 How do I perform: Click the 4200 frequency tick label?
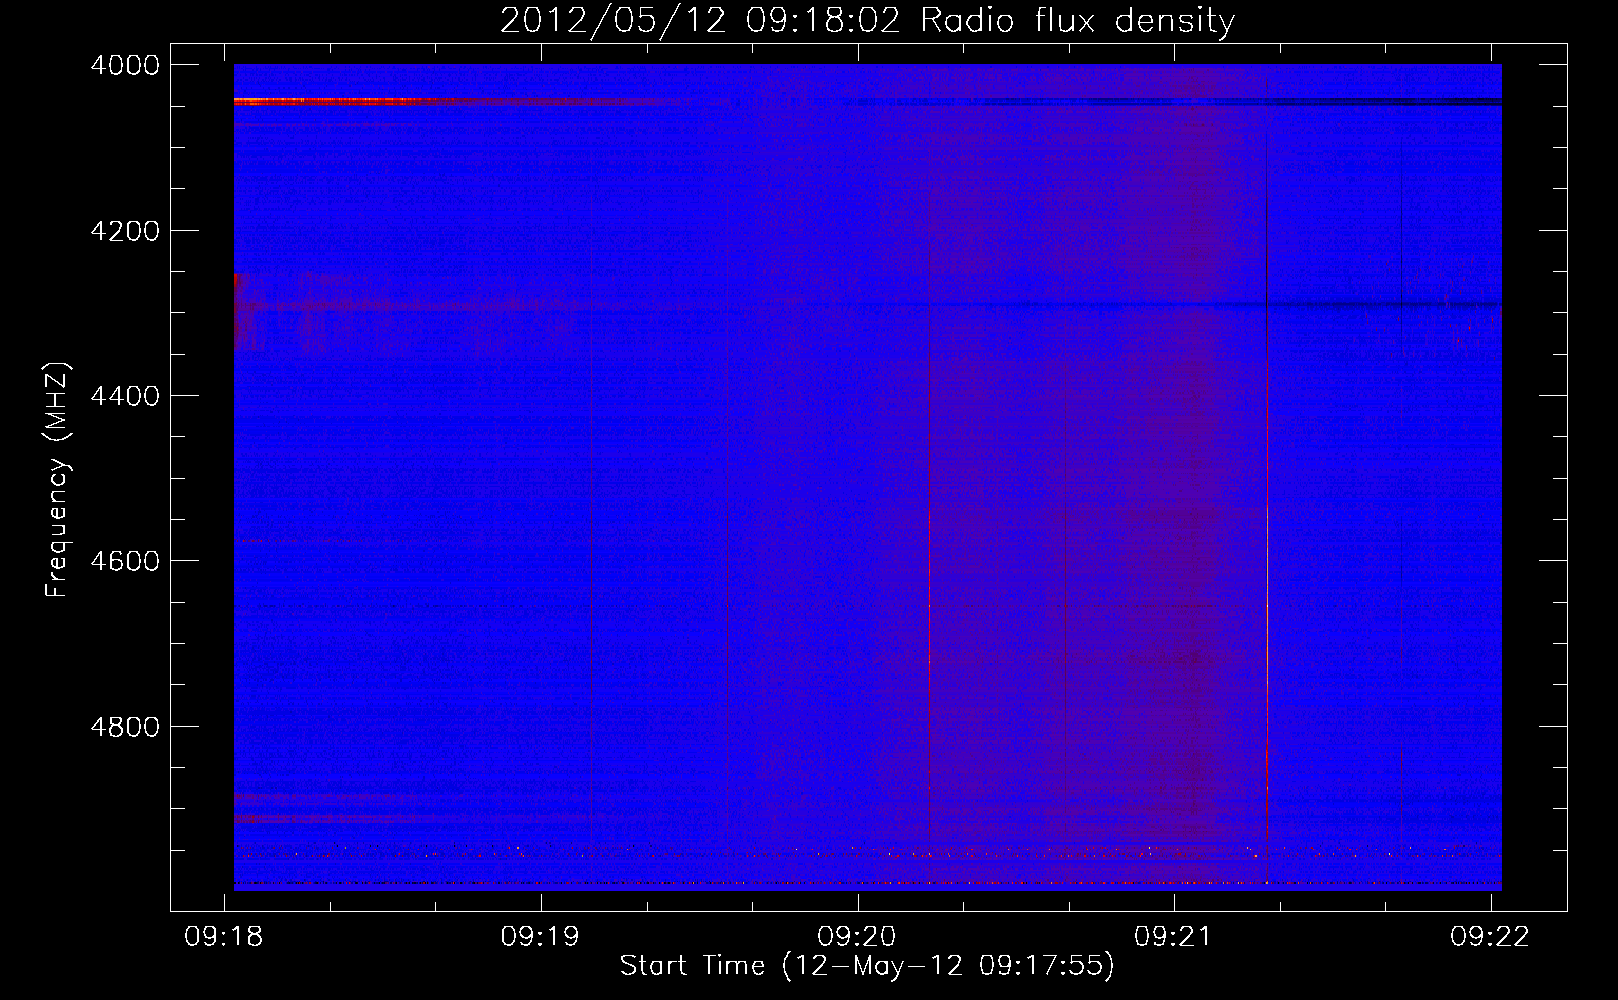pos(125,231)
